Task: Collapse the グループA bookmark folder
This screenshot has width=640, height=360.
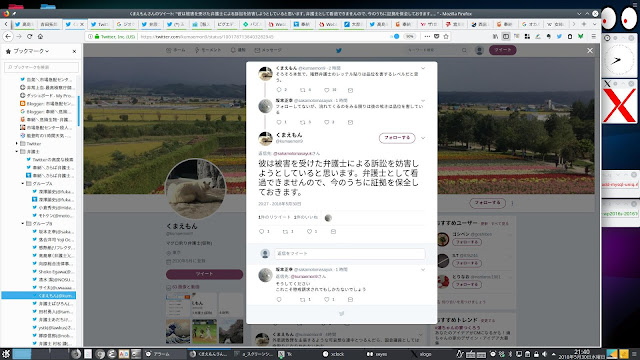Action: coord(23,184)
